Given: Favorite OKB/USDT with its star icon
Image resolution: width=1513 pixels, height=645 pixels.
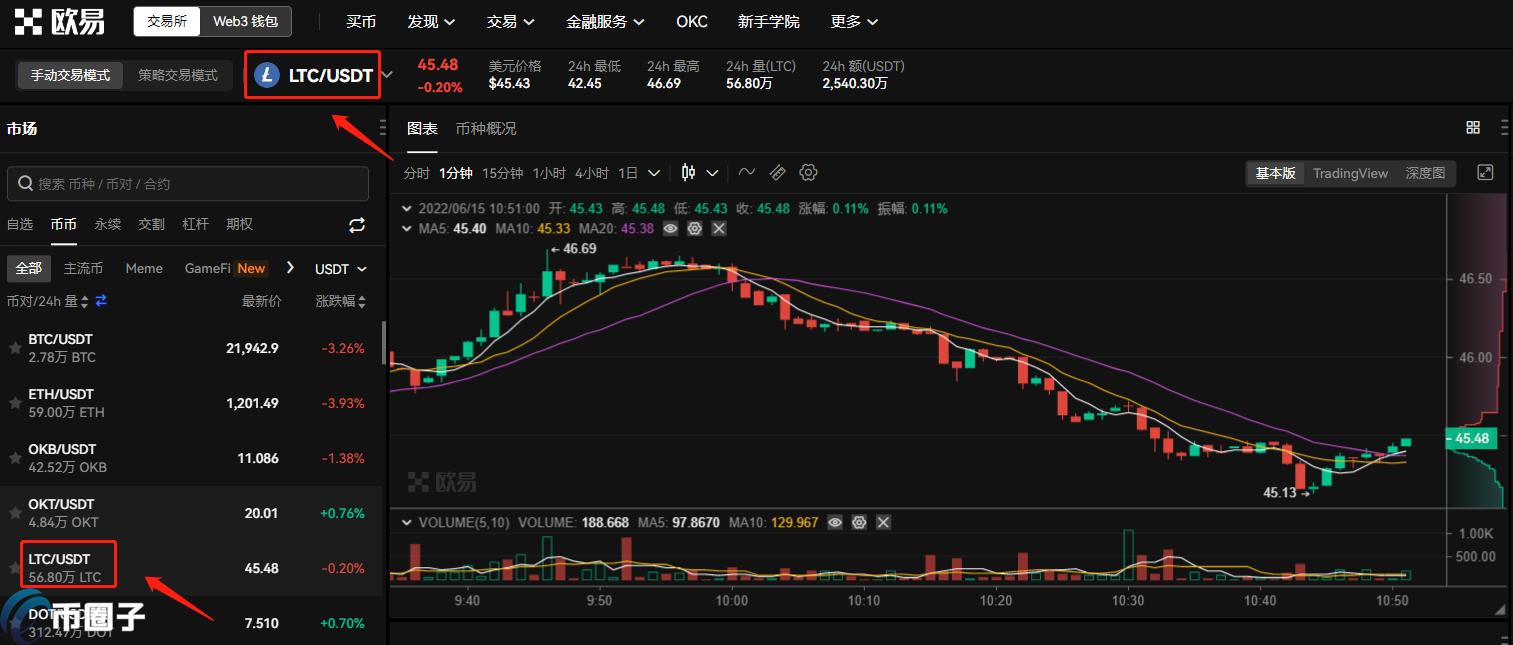Looking at the screenshot, I should point(15,458).
